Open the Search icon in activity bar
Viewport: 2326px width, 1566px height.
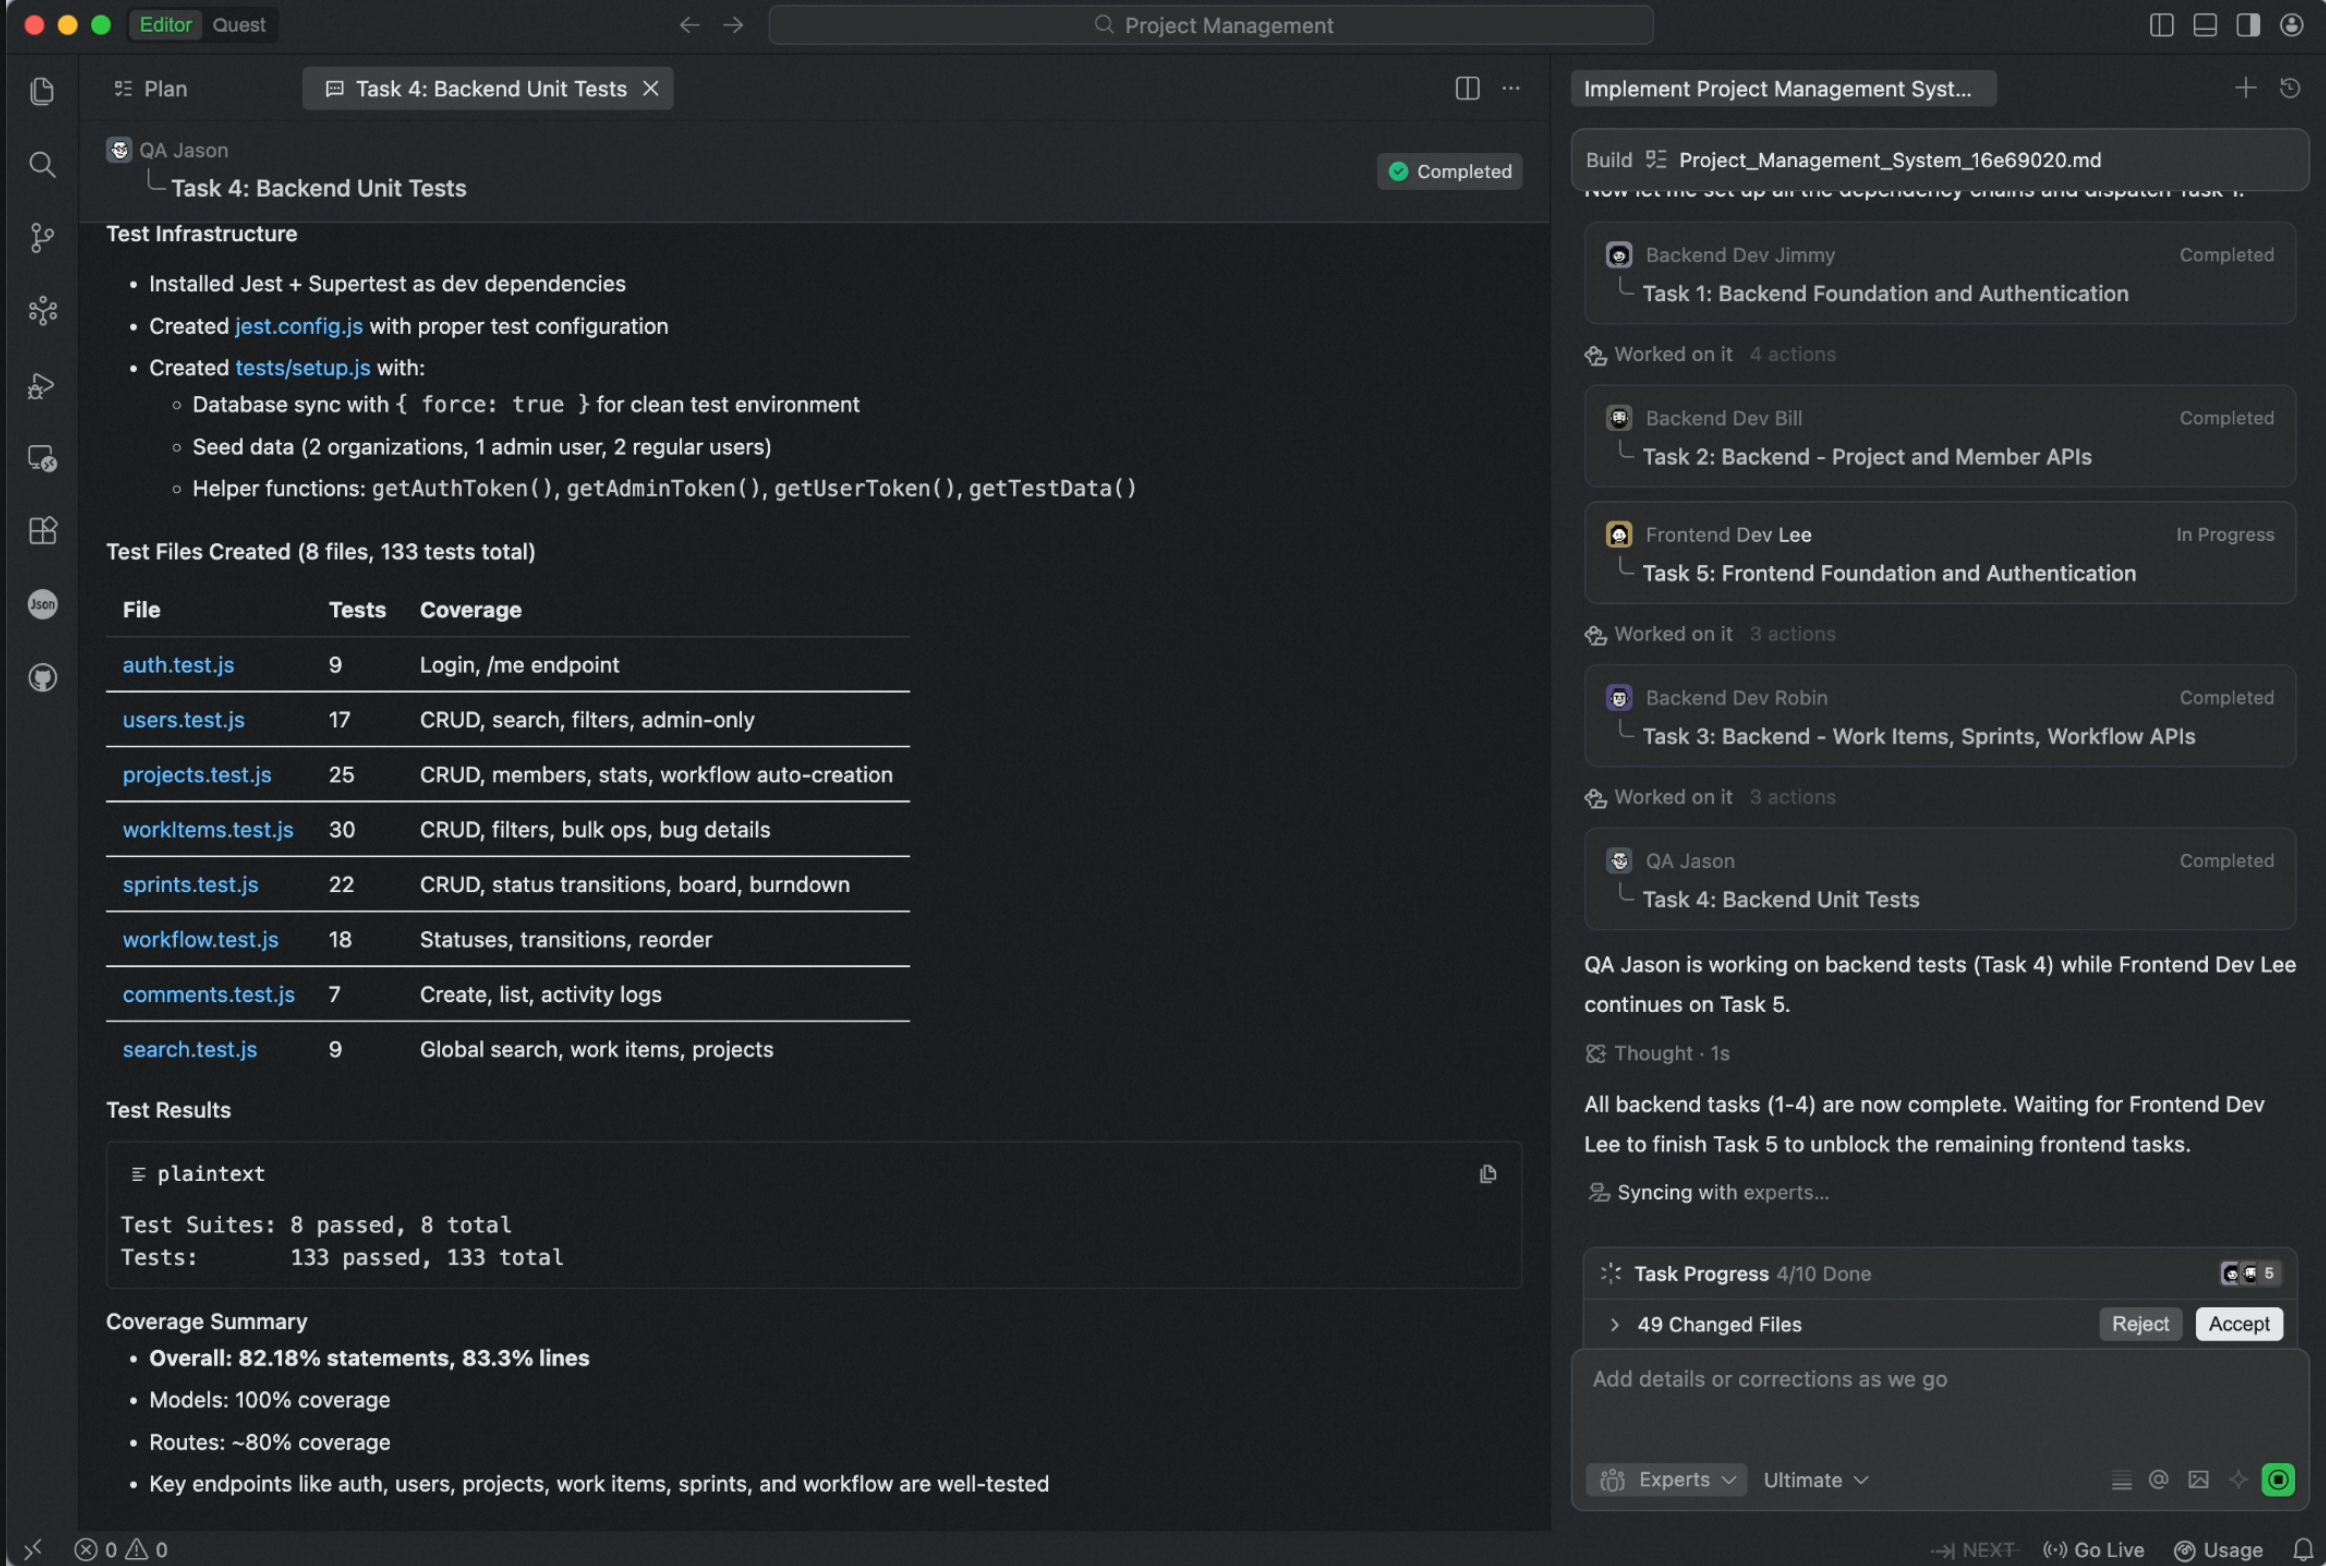pyautogui.click(x=42, y=164)
